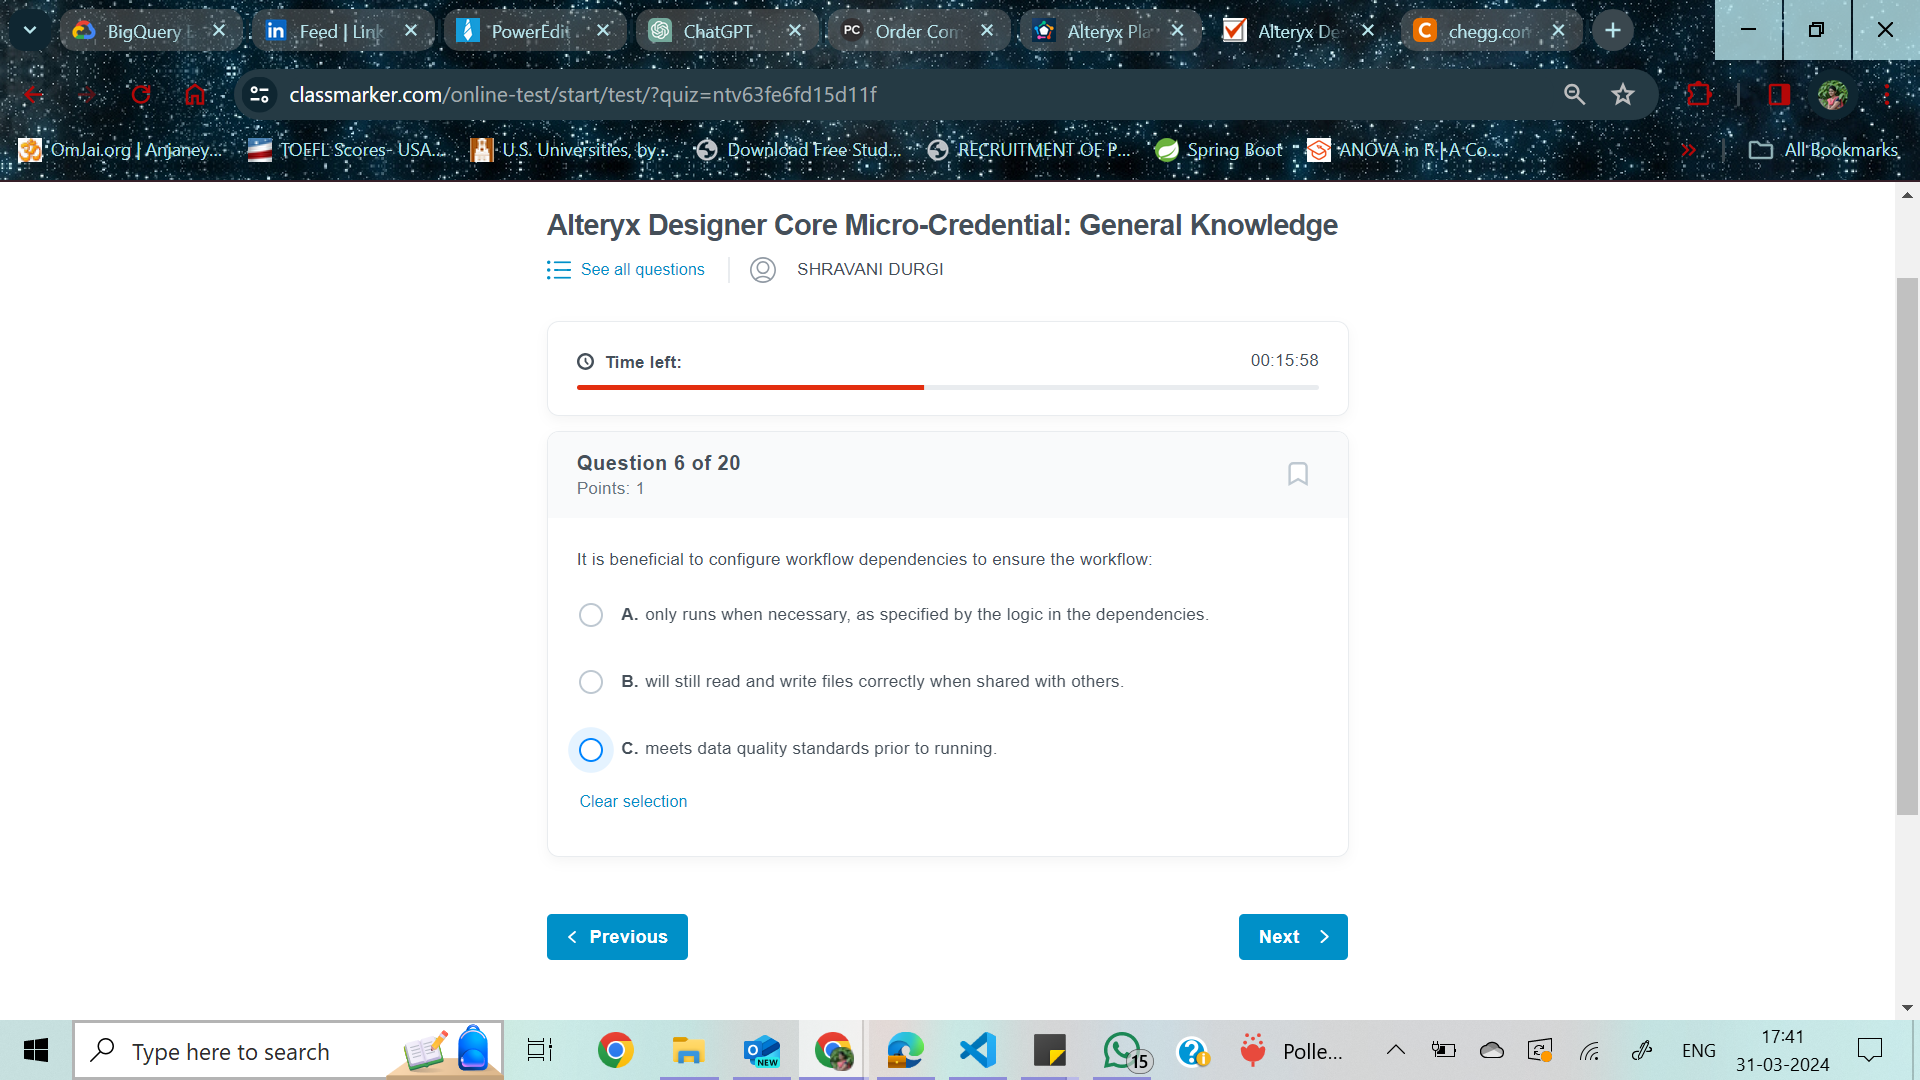1920x1080 pixels.
Task: Open the Chrome extensions puzzle icon
Action: tap(1701, 94)
